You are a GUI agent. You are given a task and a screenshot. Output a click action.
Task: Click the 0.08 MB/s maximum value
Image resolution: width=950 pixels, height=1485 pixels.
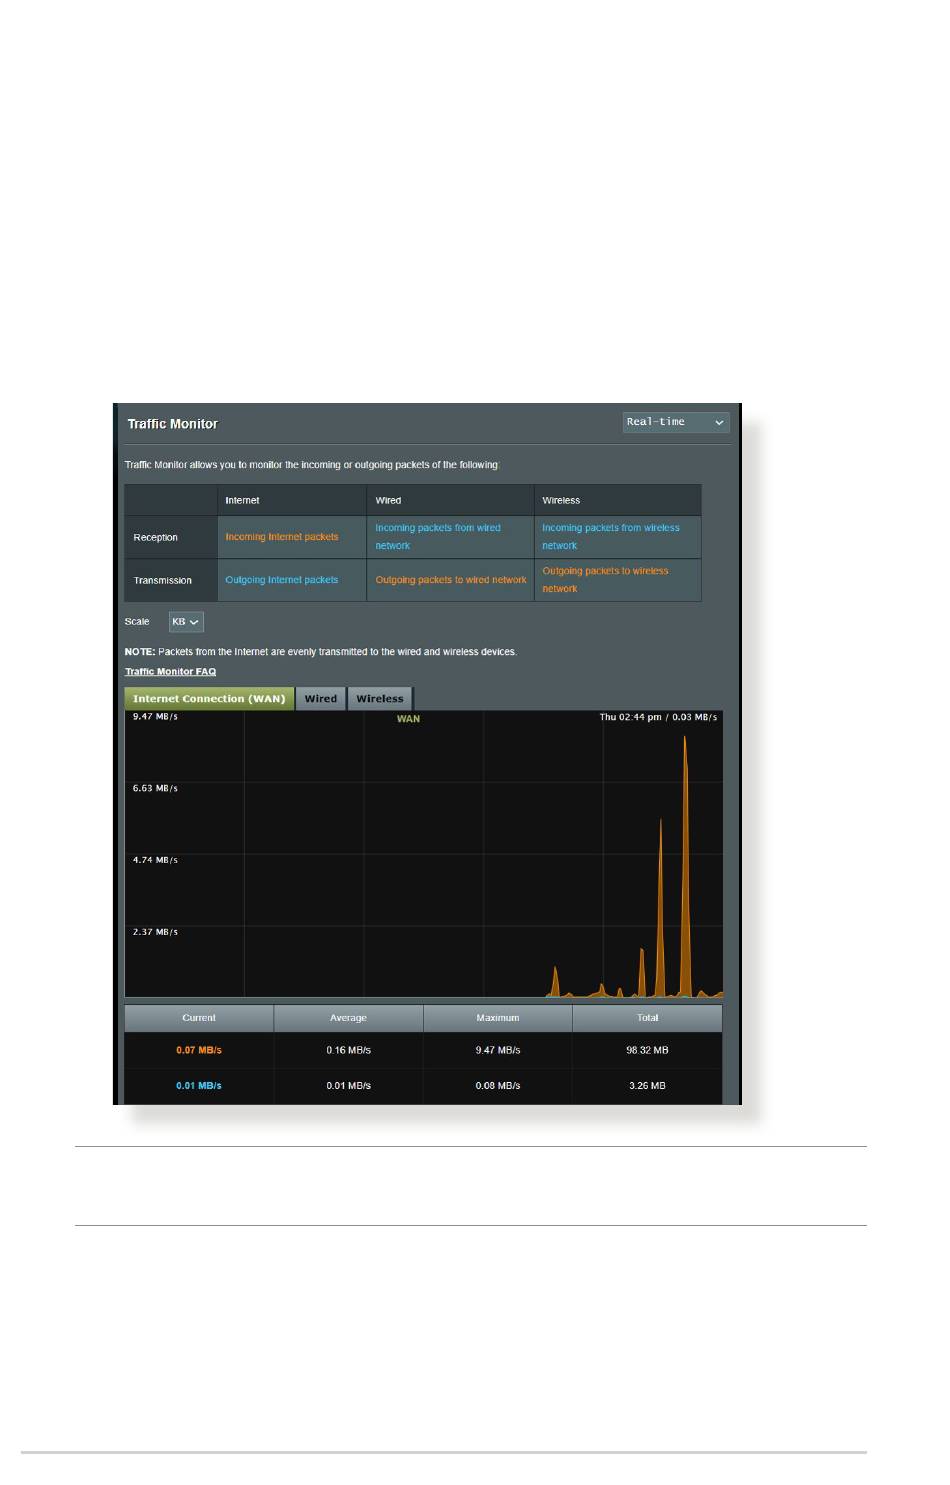498,1085
